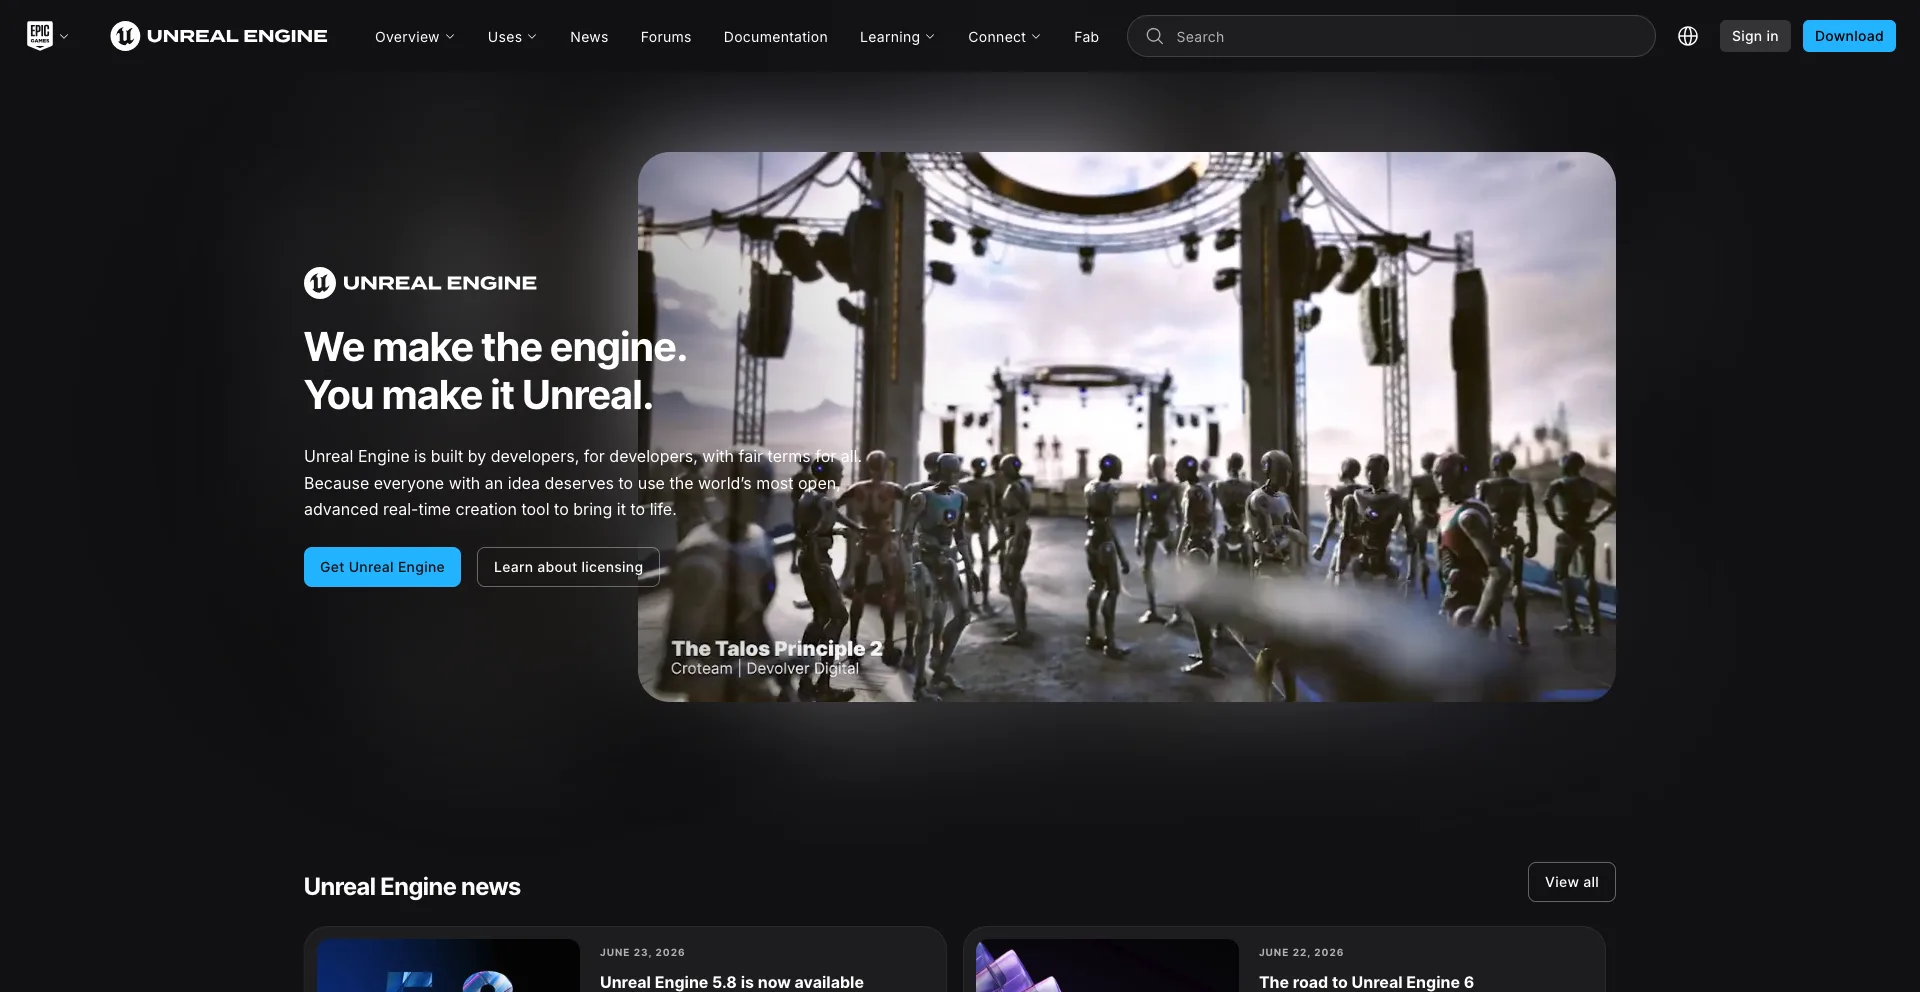Click the Sign in button
The image size is (1920, 992).
tap(1755, 36)
